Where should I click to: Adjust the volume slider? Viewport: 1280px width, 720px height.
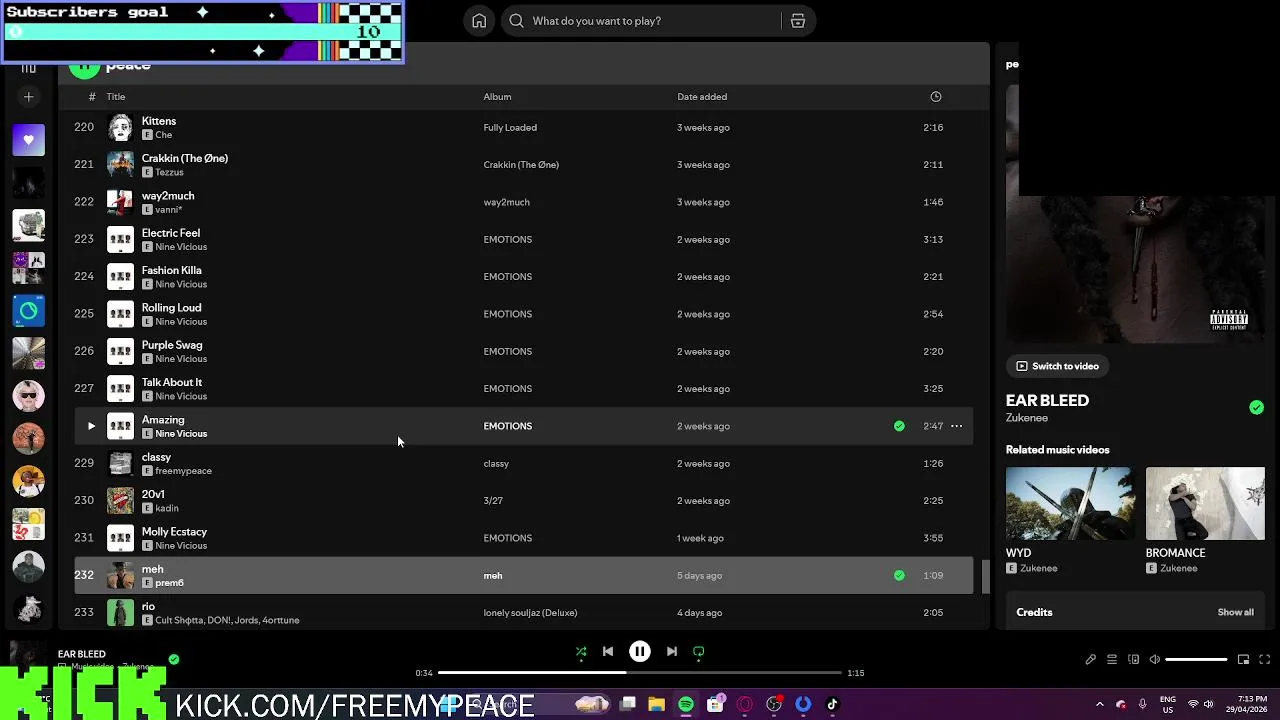click(1196, 660)
